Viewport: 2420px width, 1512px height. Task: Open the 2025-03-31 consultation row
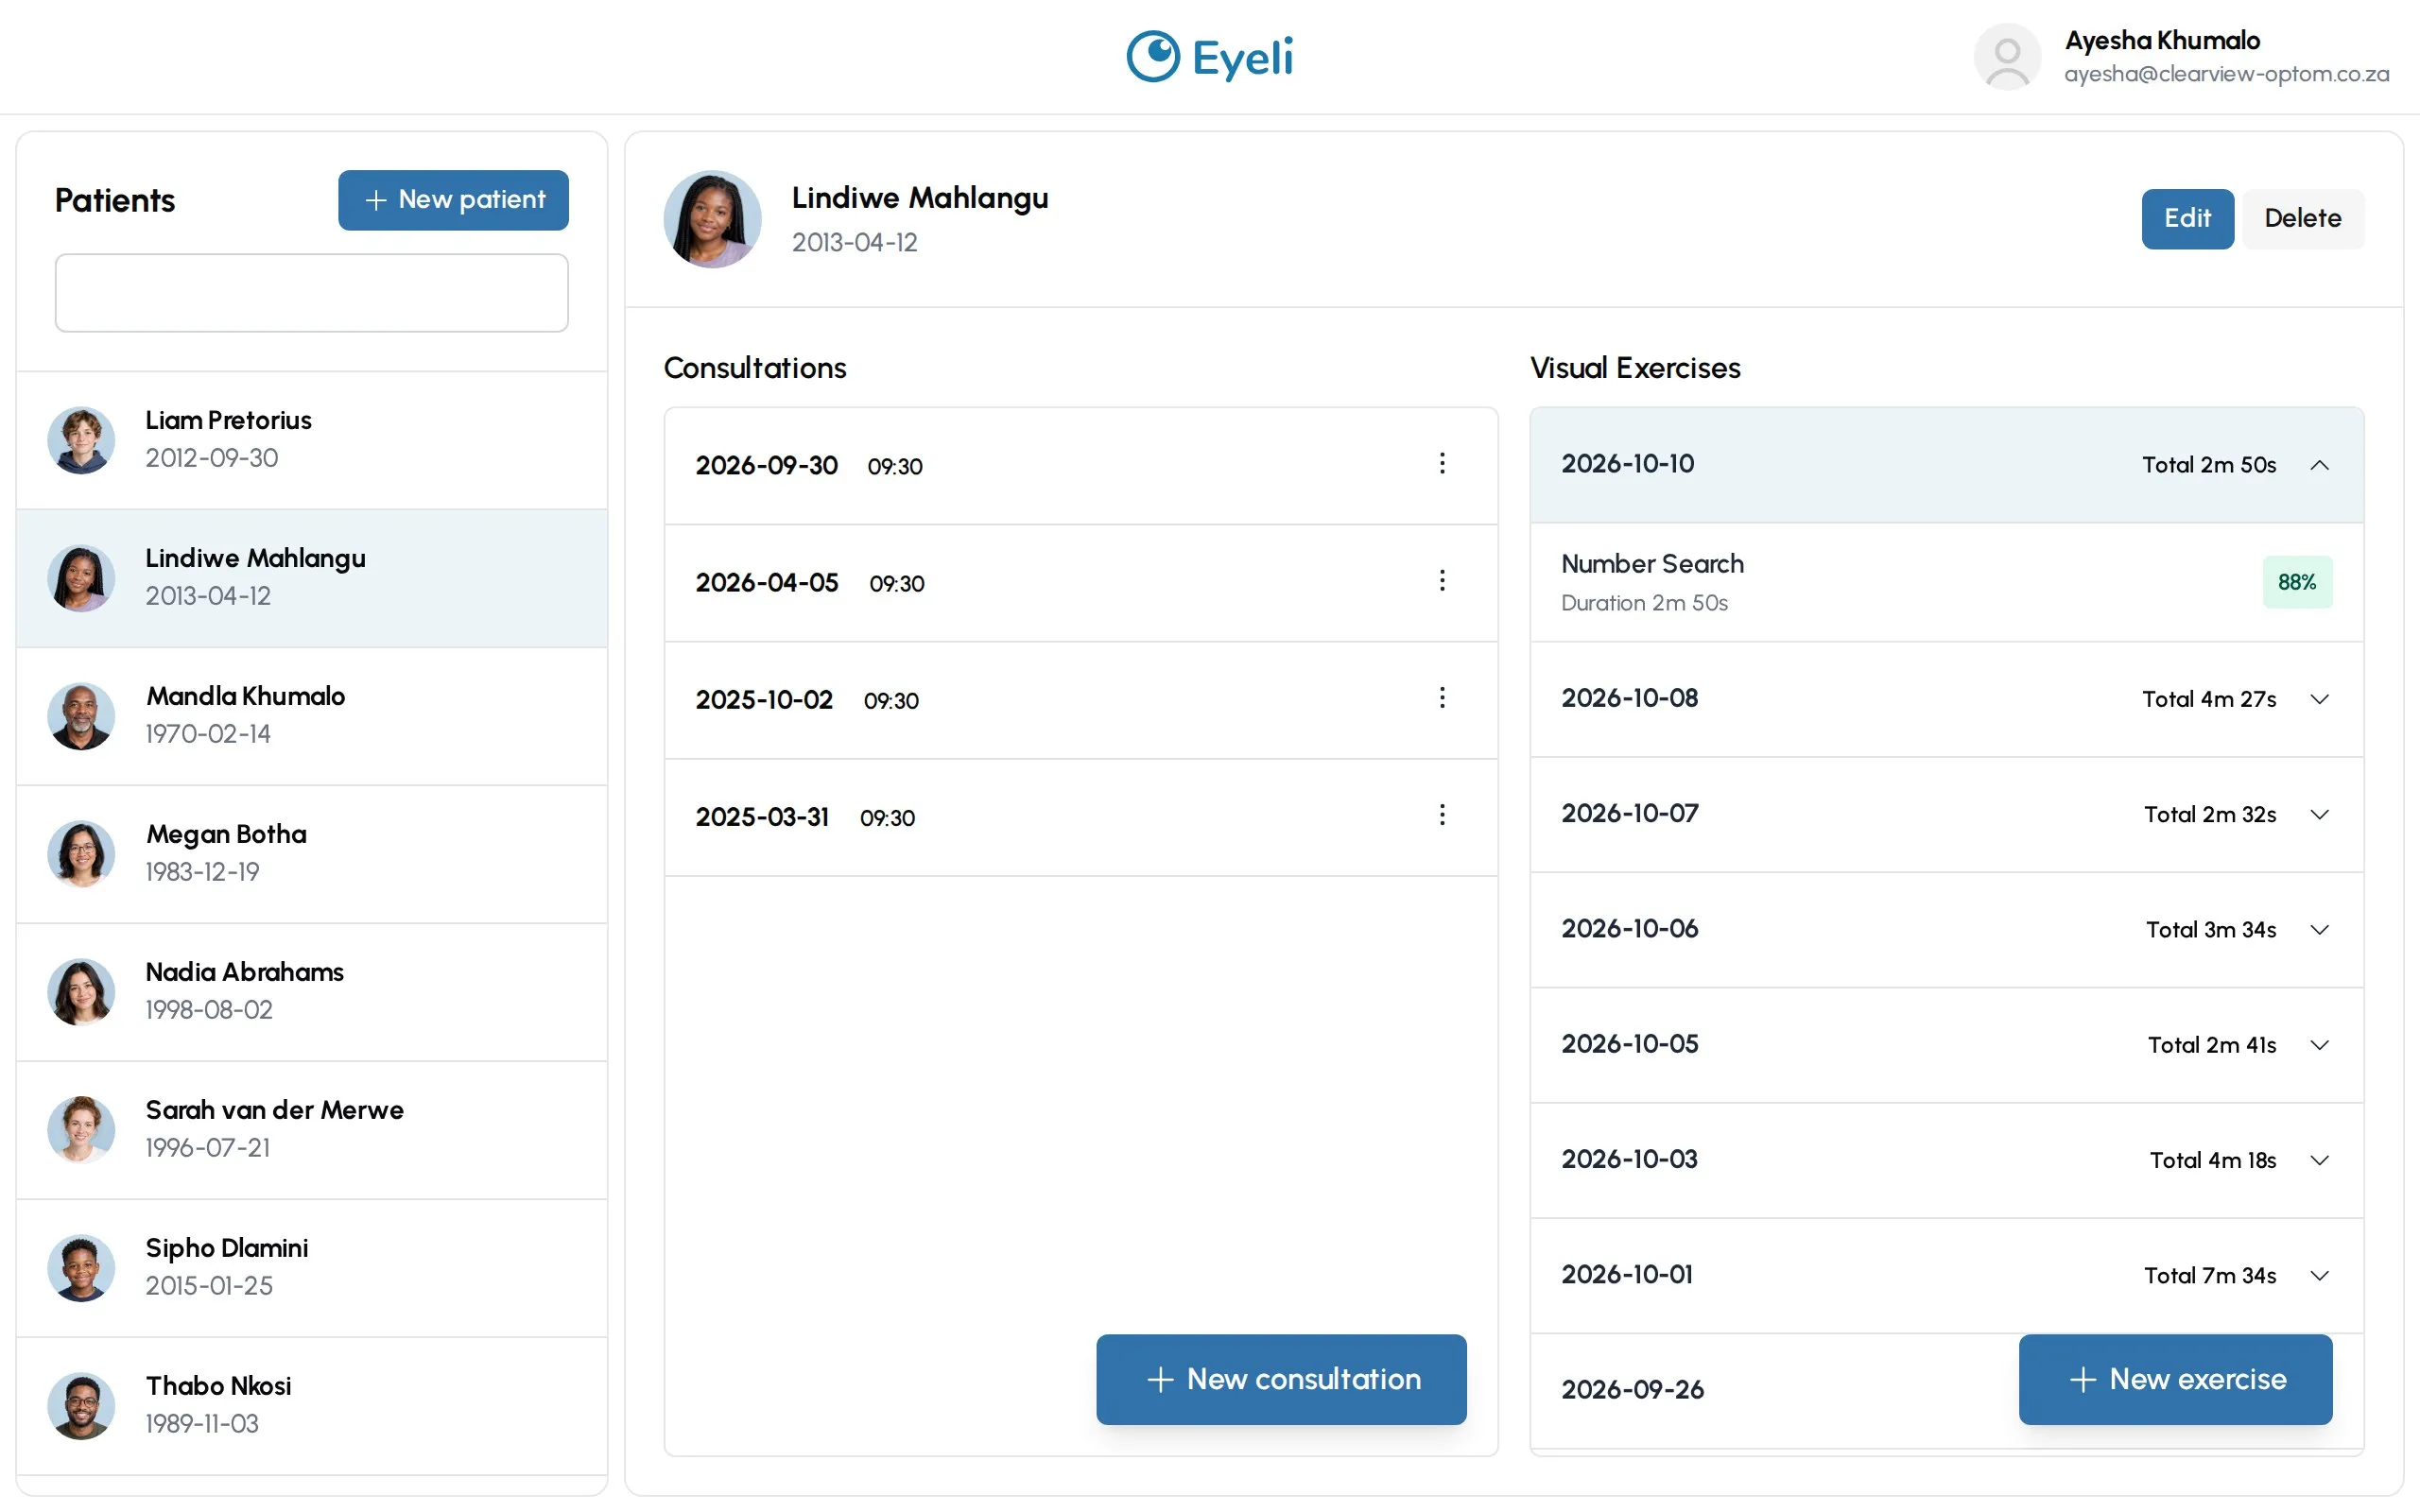pos(1081,817)
